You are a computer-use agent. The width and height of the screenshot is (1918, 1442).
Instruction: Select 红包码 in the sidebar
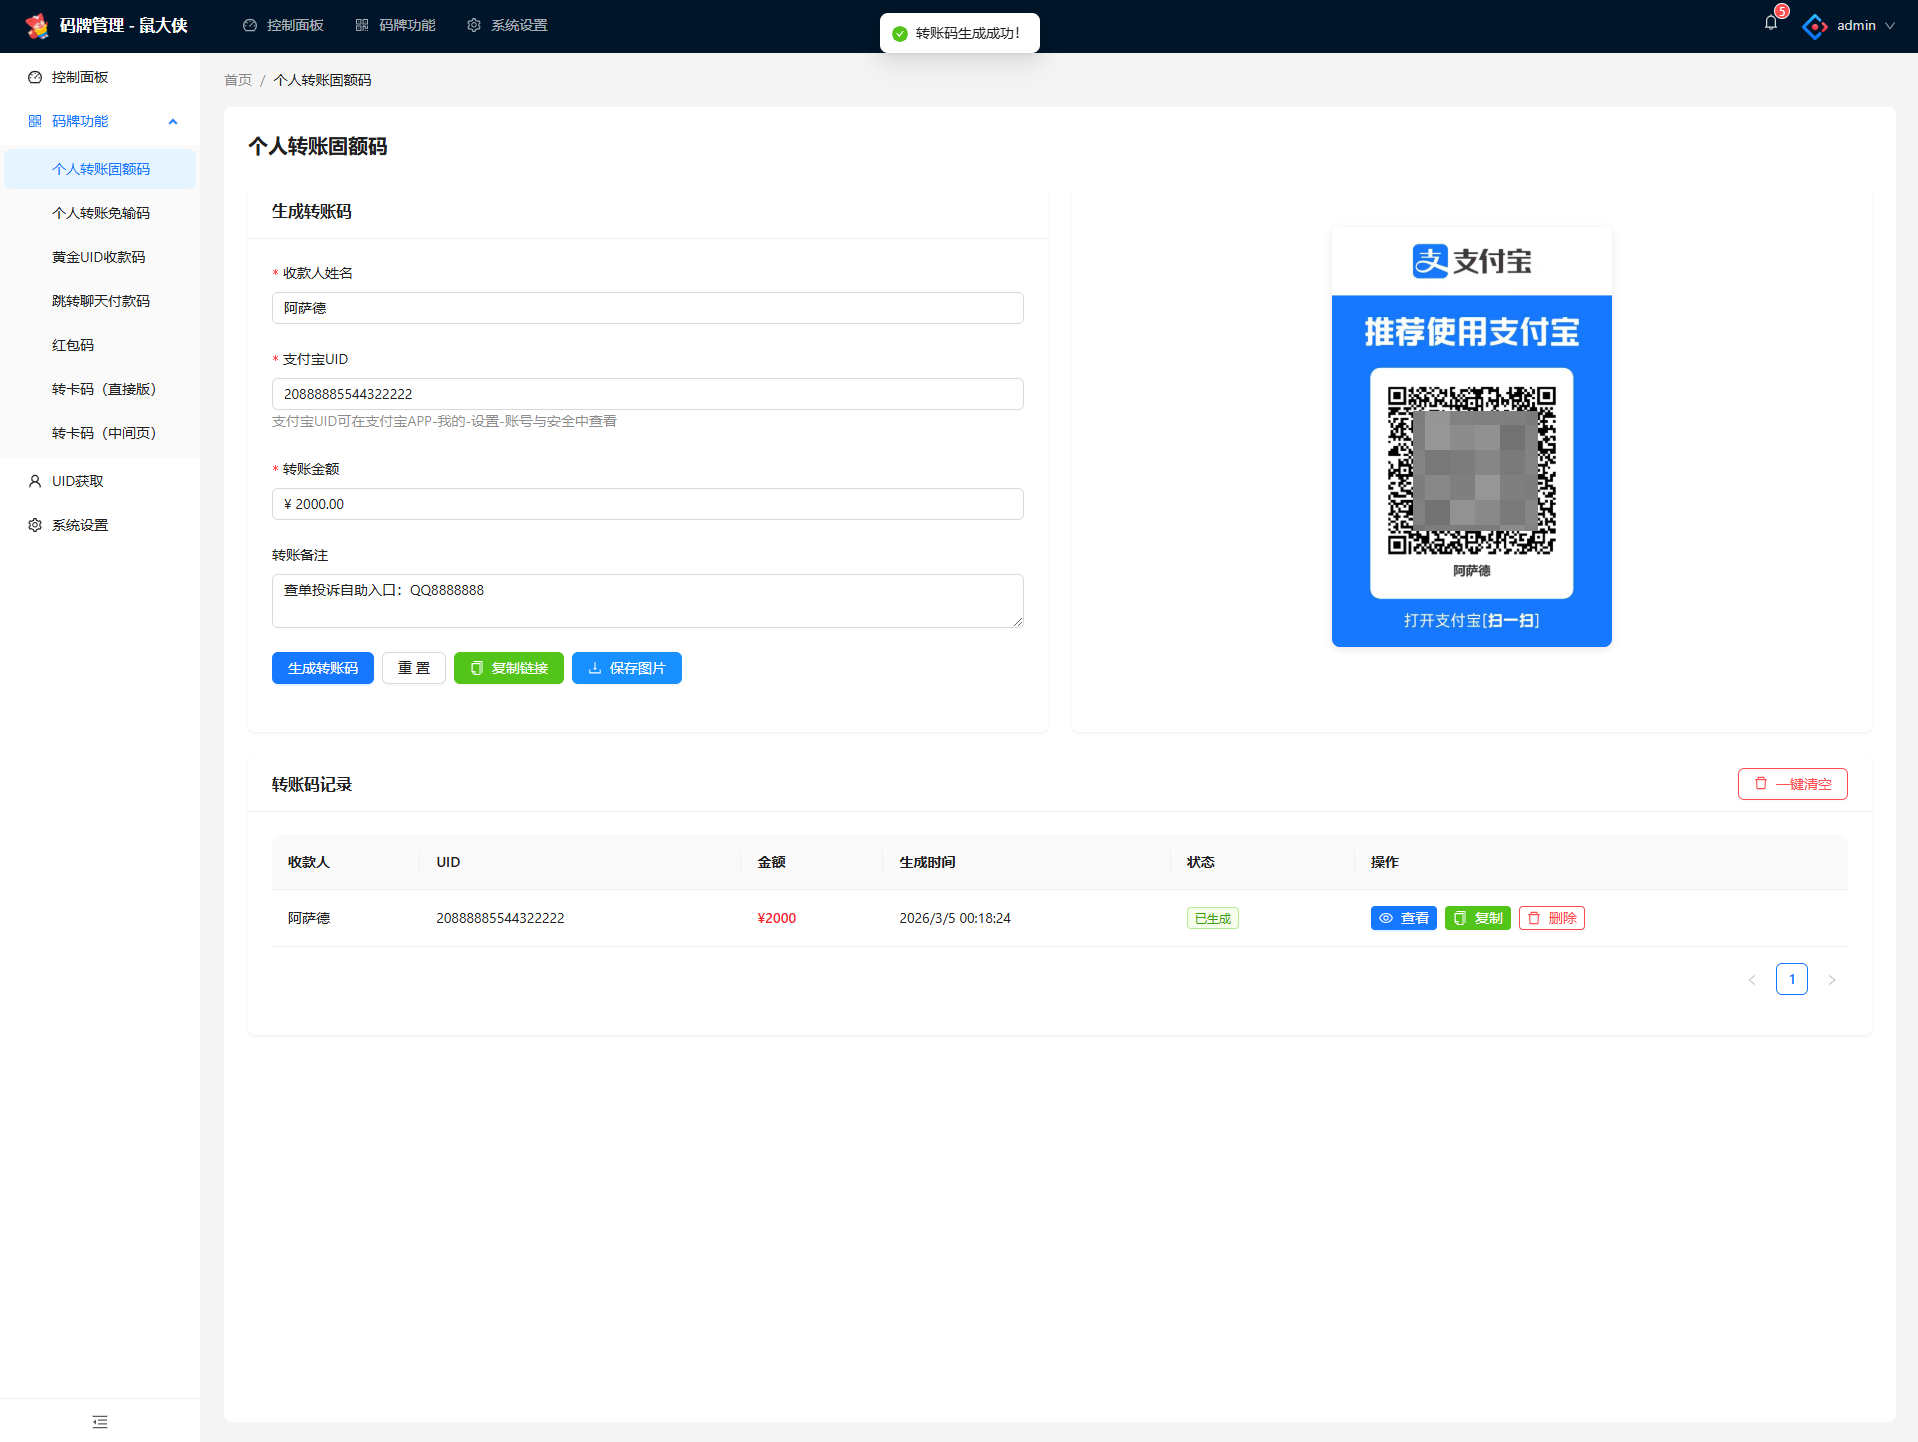pos(73,345)
